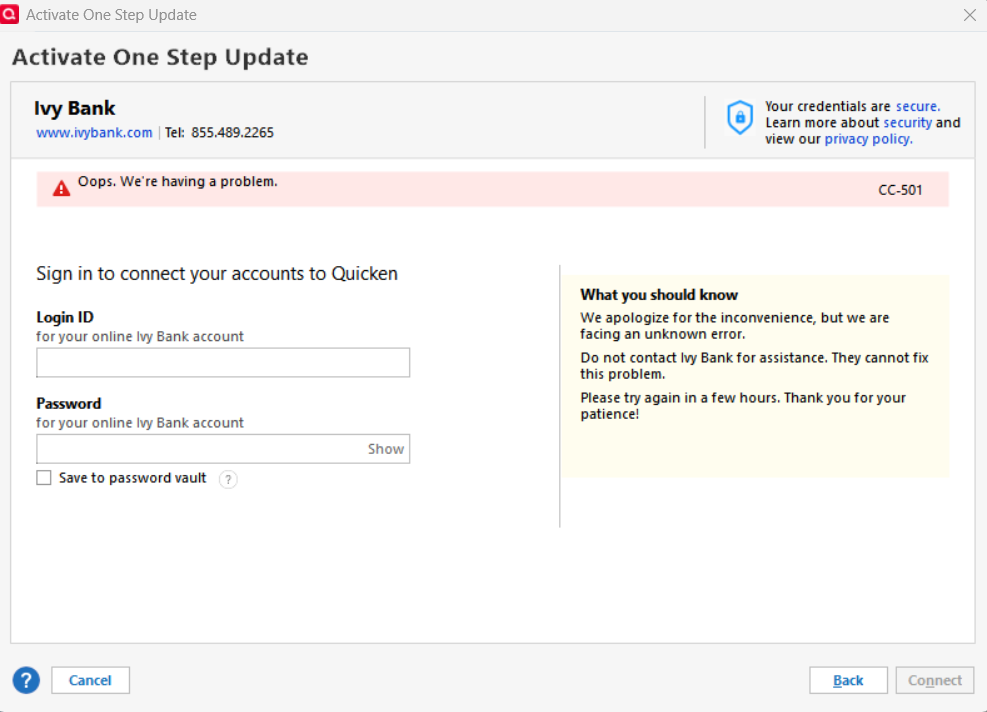Focus the Login ID input field
Image resolution: width=987 pixels, height=712 pixels.
pos(223,363)
